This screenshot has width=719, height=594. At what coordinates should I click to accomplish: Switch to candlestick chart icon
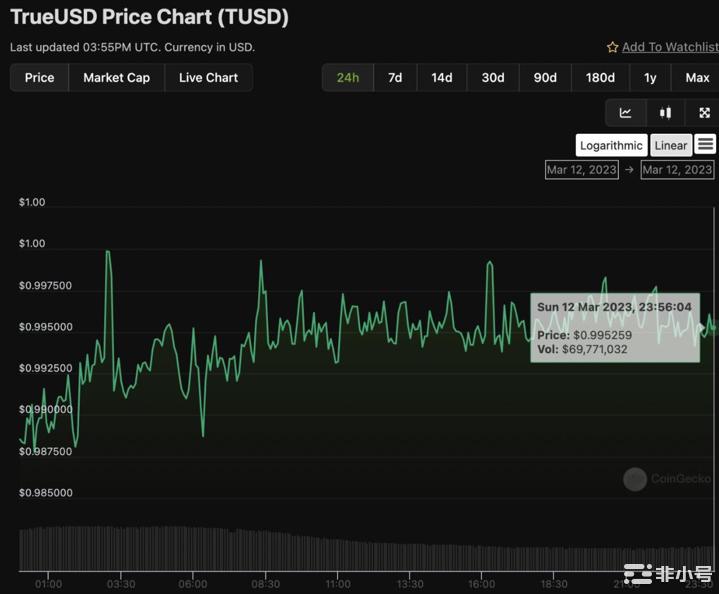pos(665,113)
